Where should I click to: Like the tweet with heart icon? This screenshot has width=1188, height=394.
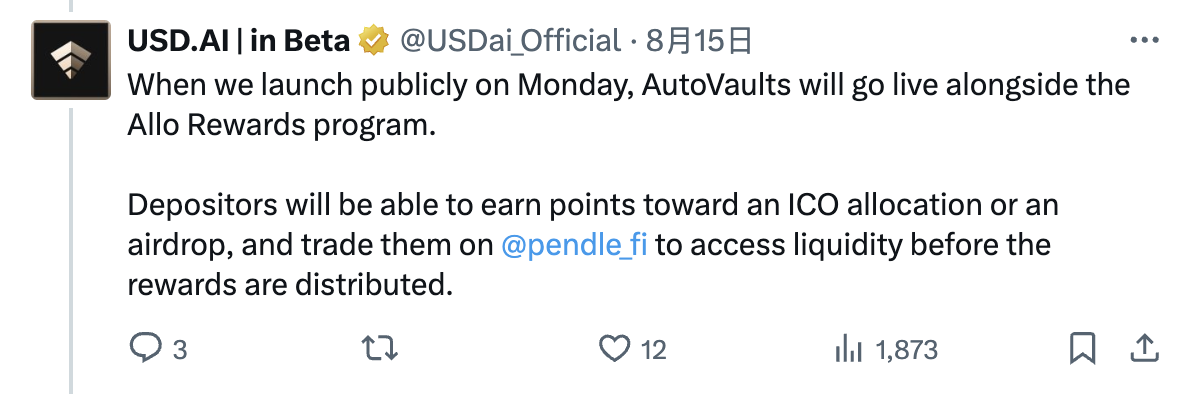point(614,349)
